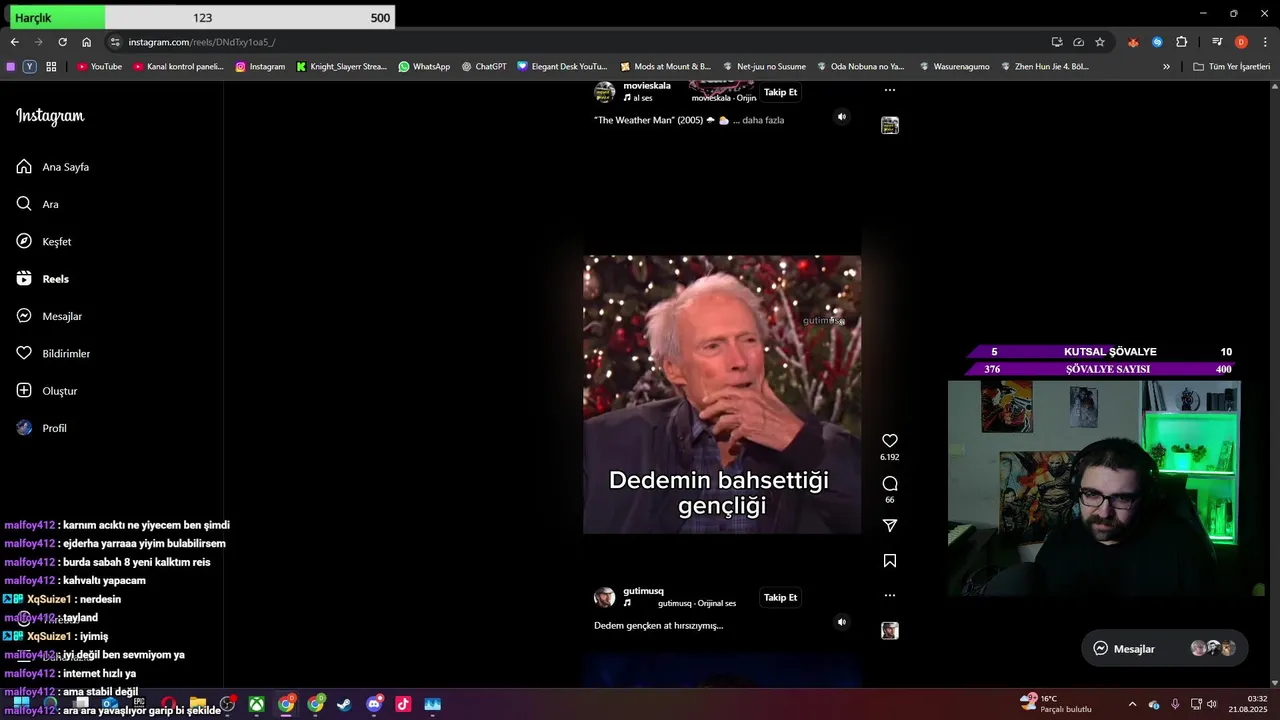View site information icon in address bar
Image resolution: width=1280 pixels, height=720 pixels.
tap(115, 42)
